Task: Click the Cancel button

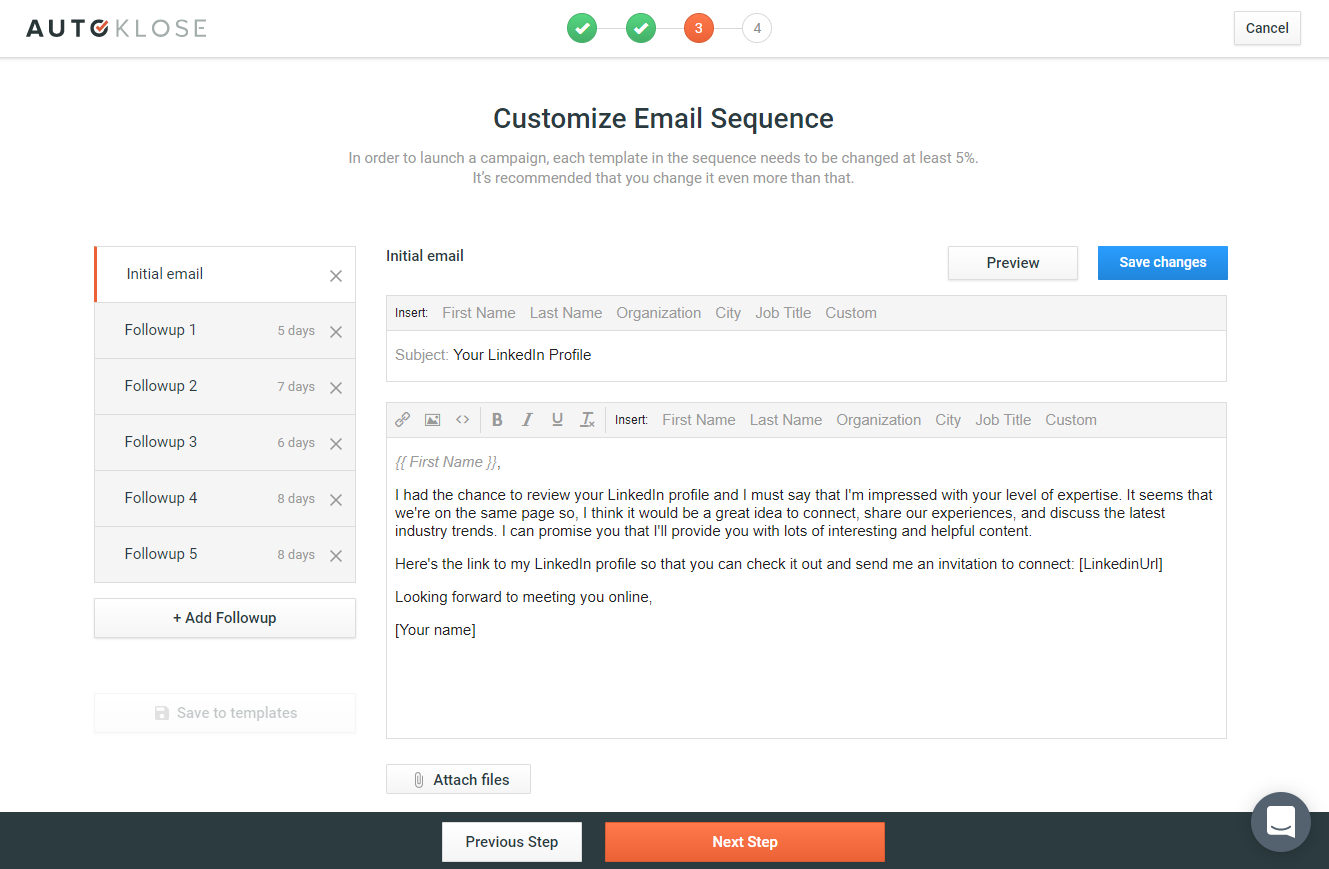Action: point(1267,28)
